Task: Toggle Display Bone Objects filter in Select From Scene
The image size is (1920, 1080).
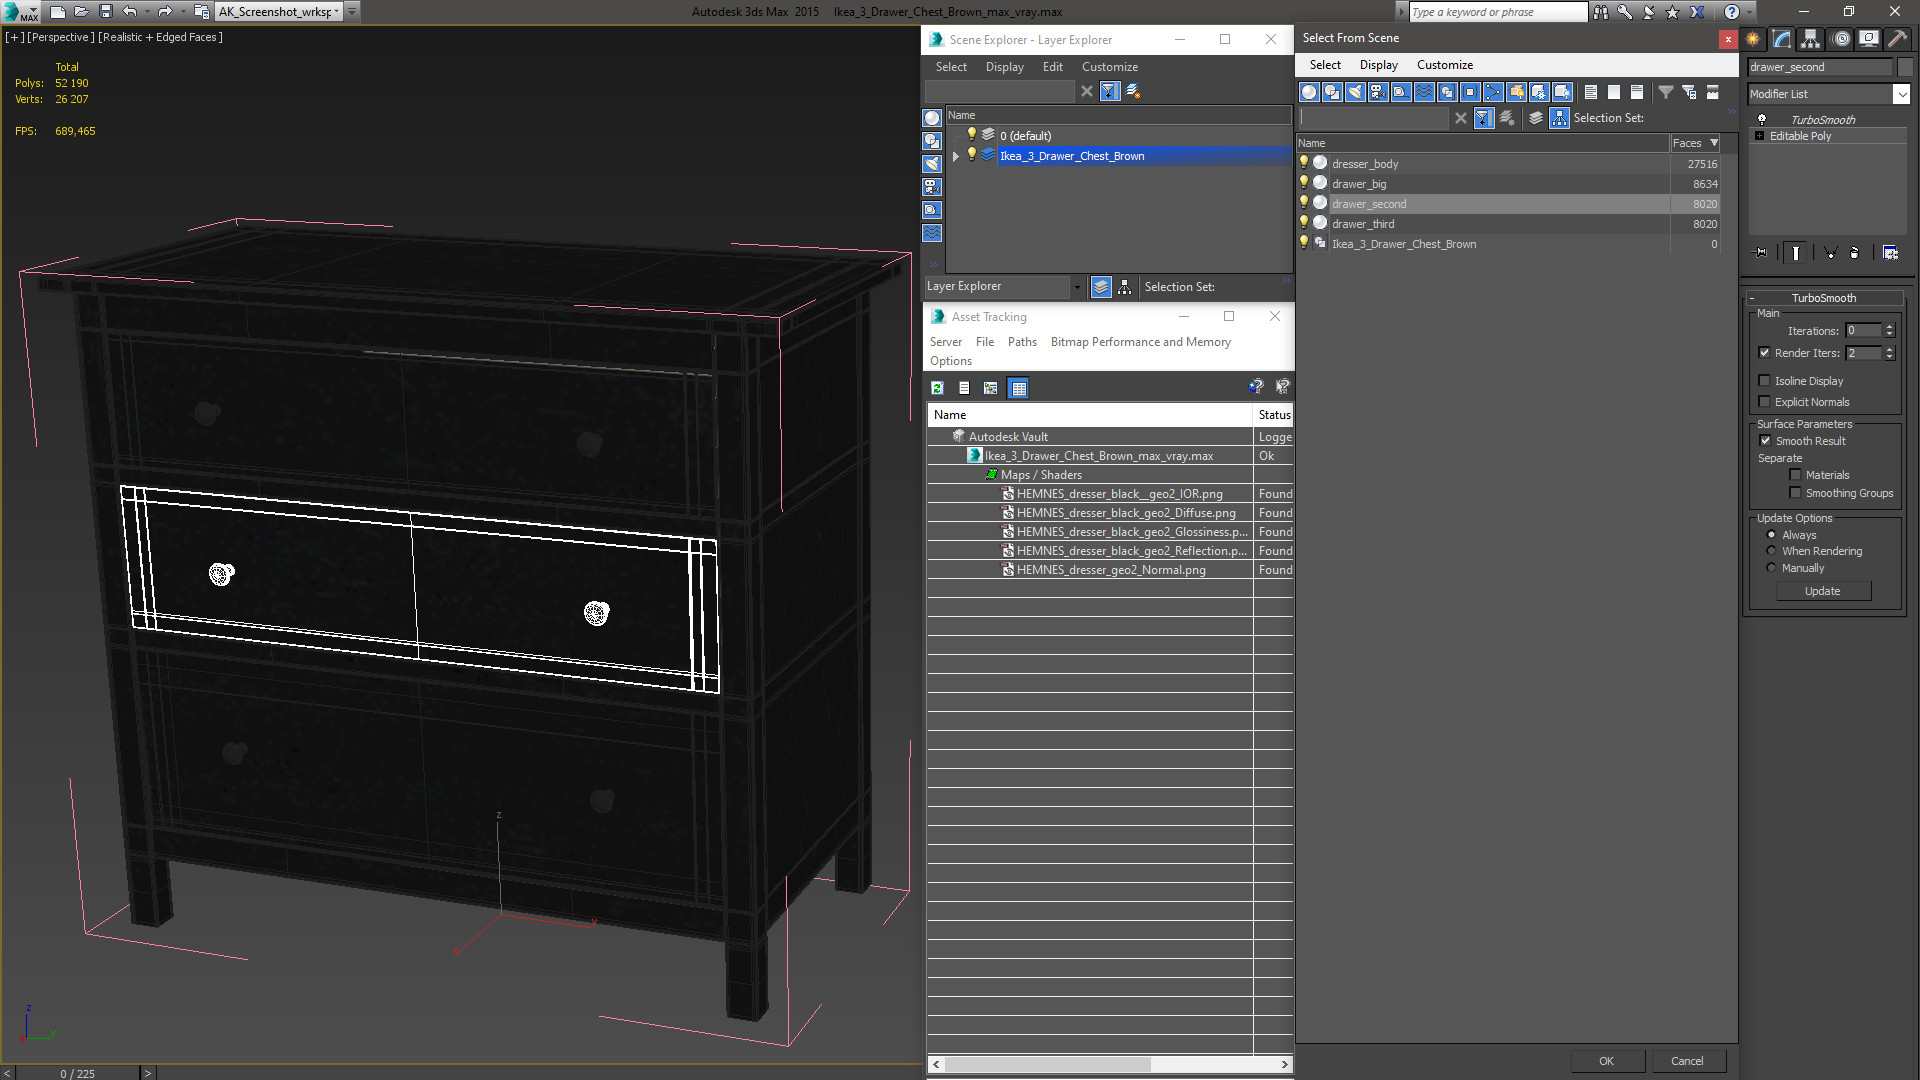Action: click(1493, 92)
